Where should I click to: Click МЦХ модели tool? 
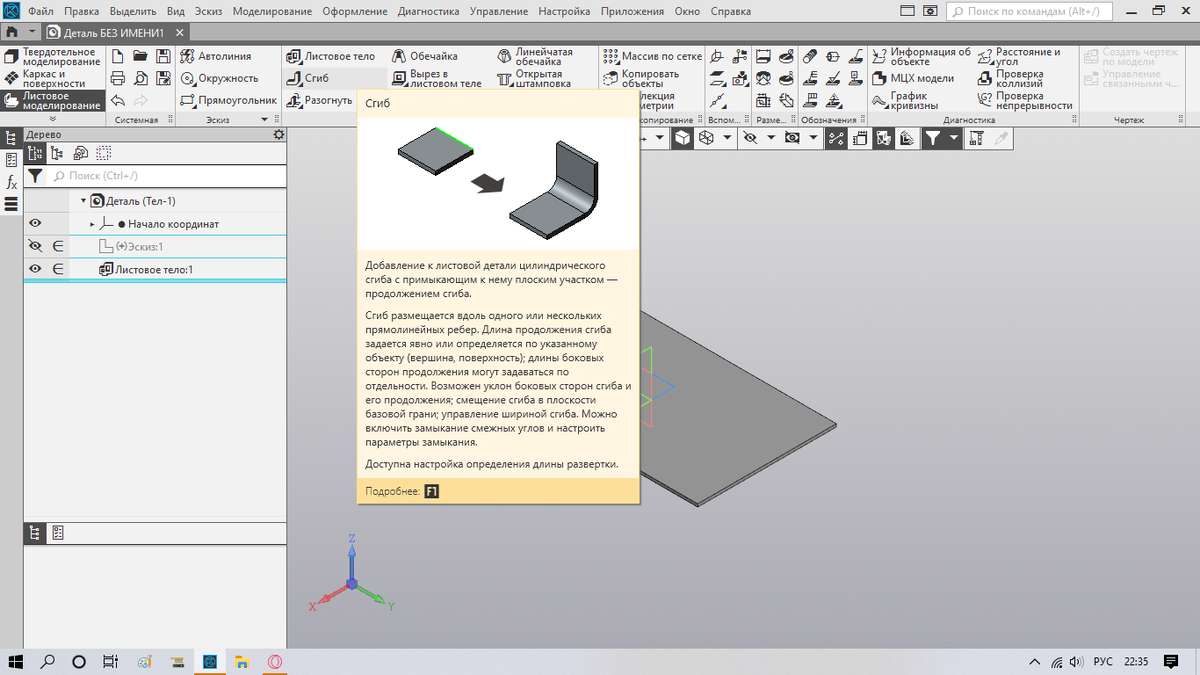click(912, 78)
